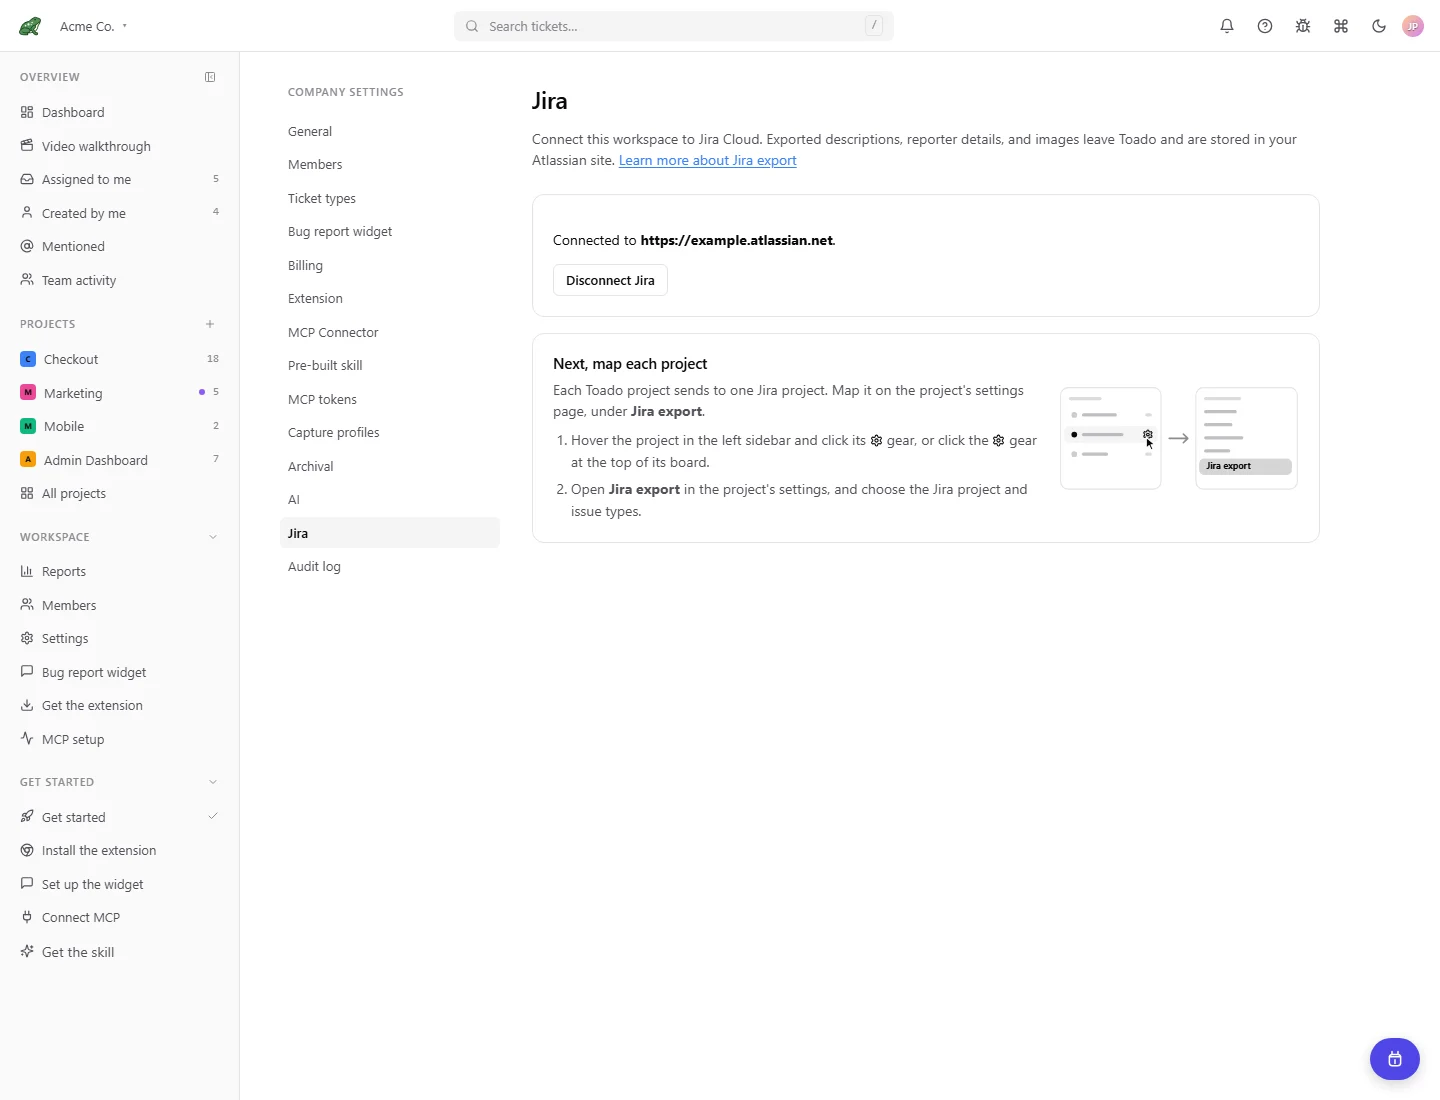Open Get the skill step

point(120,952)
